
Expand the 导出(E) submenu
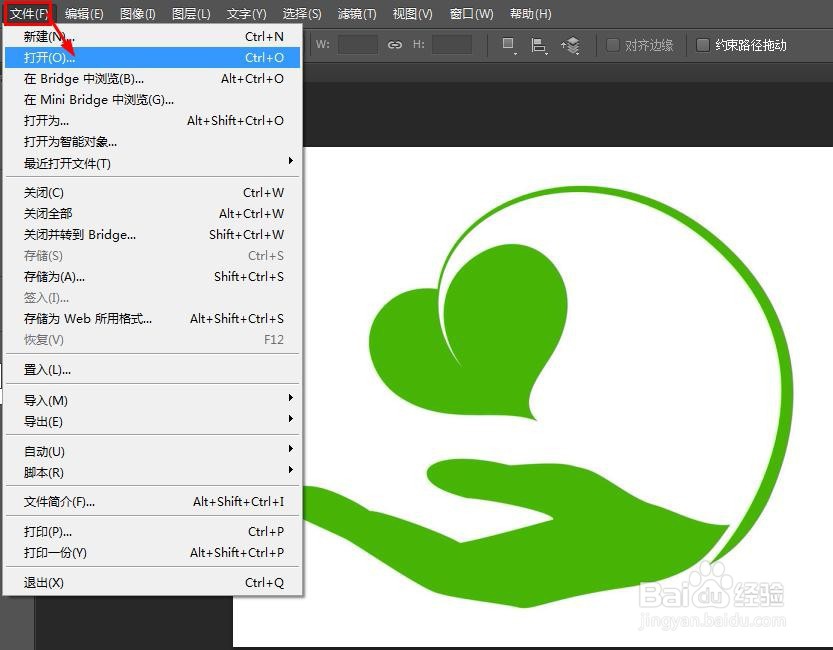[x=152, y=422]
